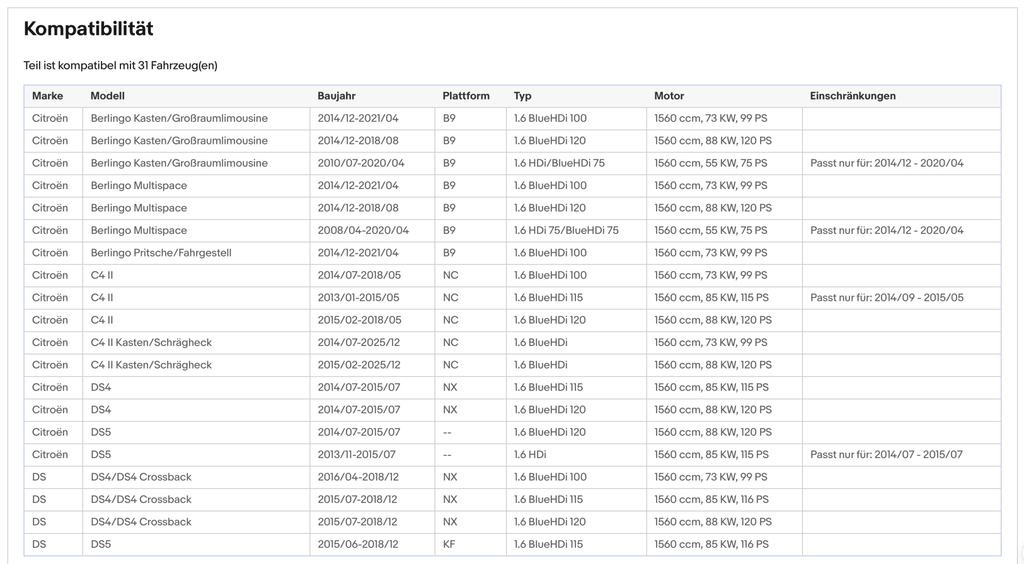The height and width of the screenshot is (564, 1024).
Task: Click the KF platform cell
Action: click(x=449, y=544)
